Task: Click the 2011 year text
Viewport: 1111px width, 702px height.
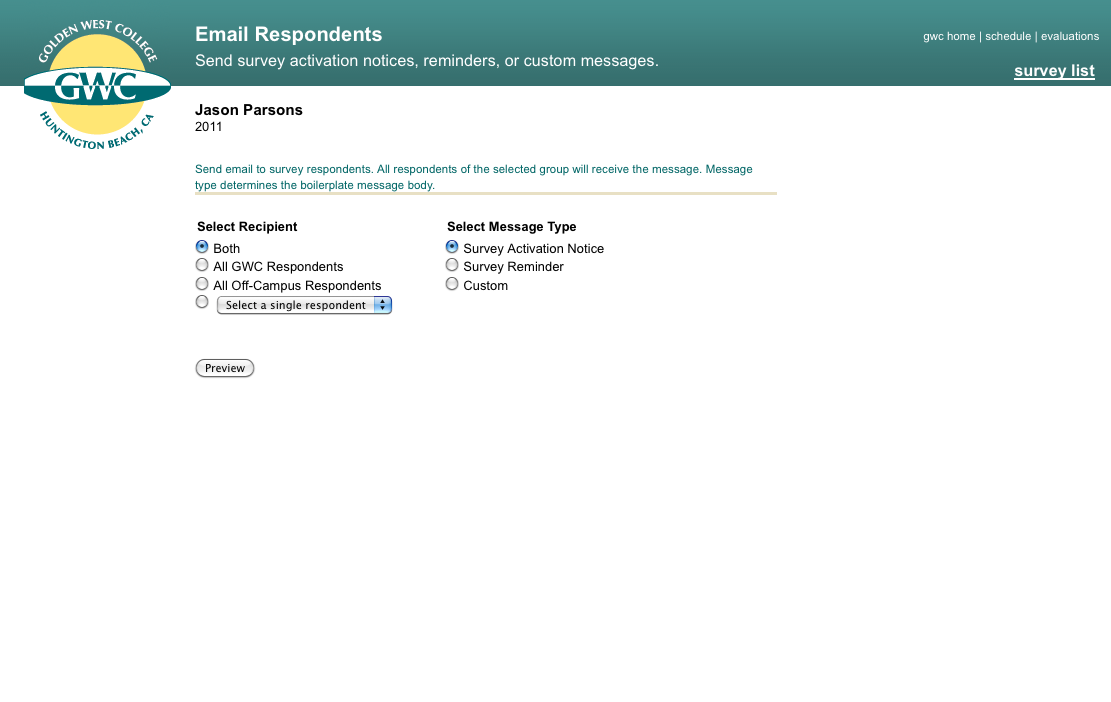Action: pos(208,127)
